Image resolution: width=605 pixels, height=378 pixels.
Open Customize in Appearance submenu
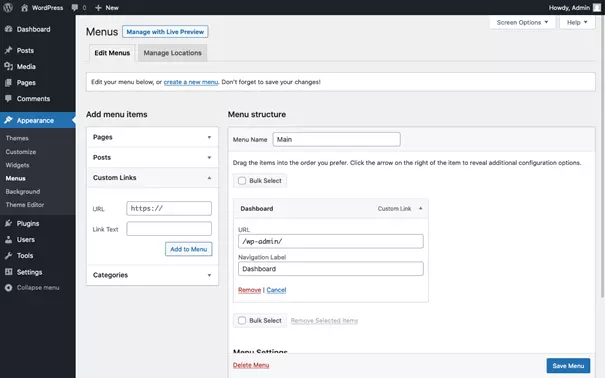click(21, 152)
